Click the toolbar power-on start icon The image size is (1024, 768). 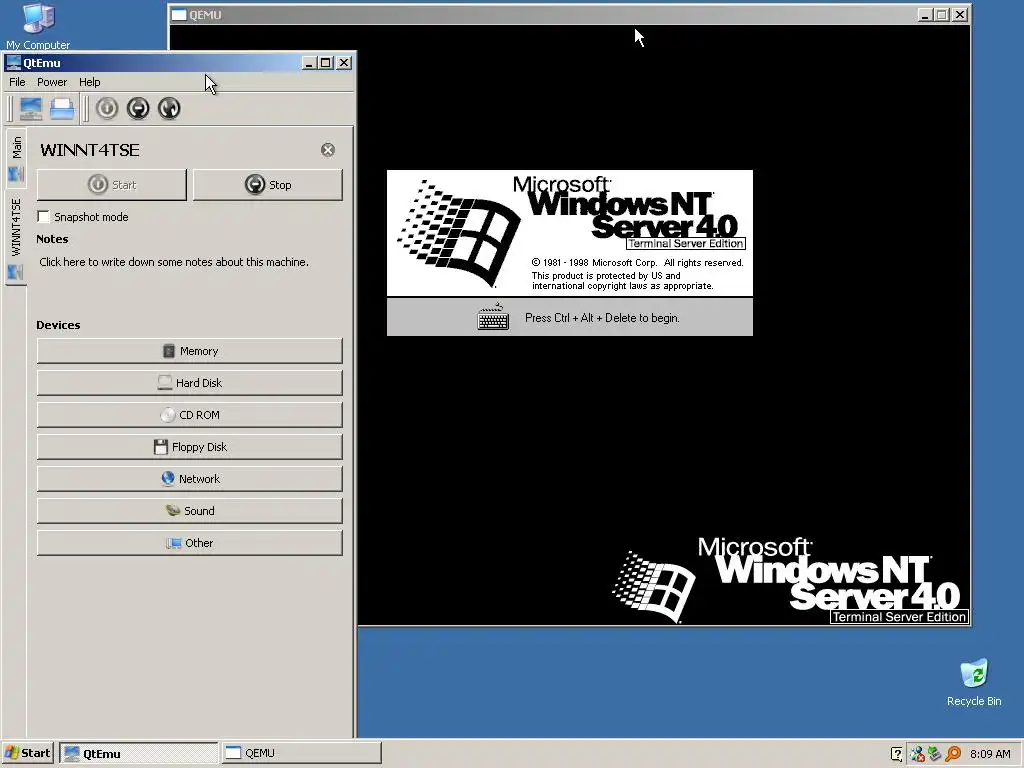(107, 108)
